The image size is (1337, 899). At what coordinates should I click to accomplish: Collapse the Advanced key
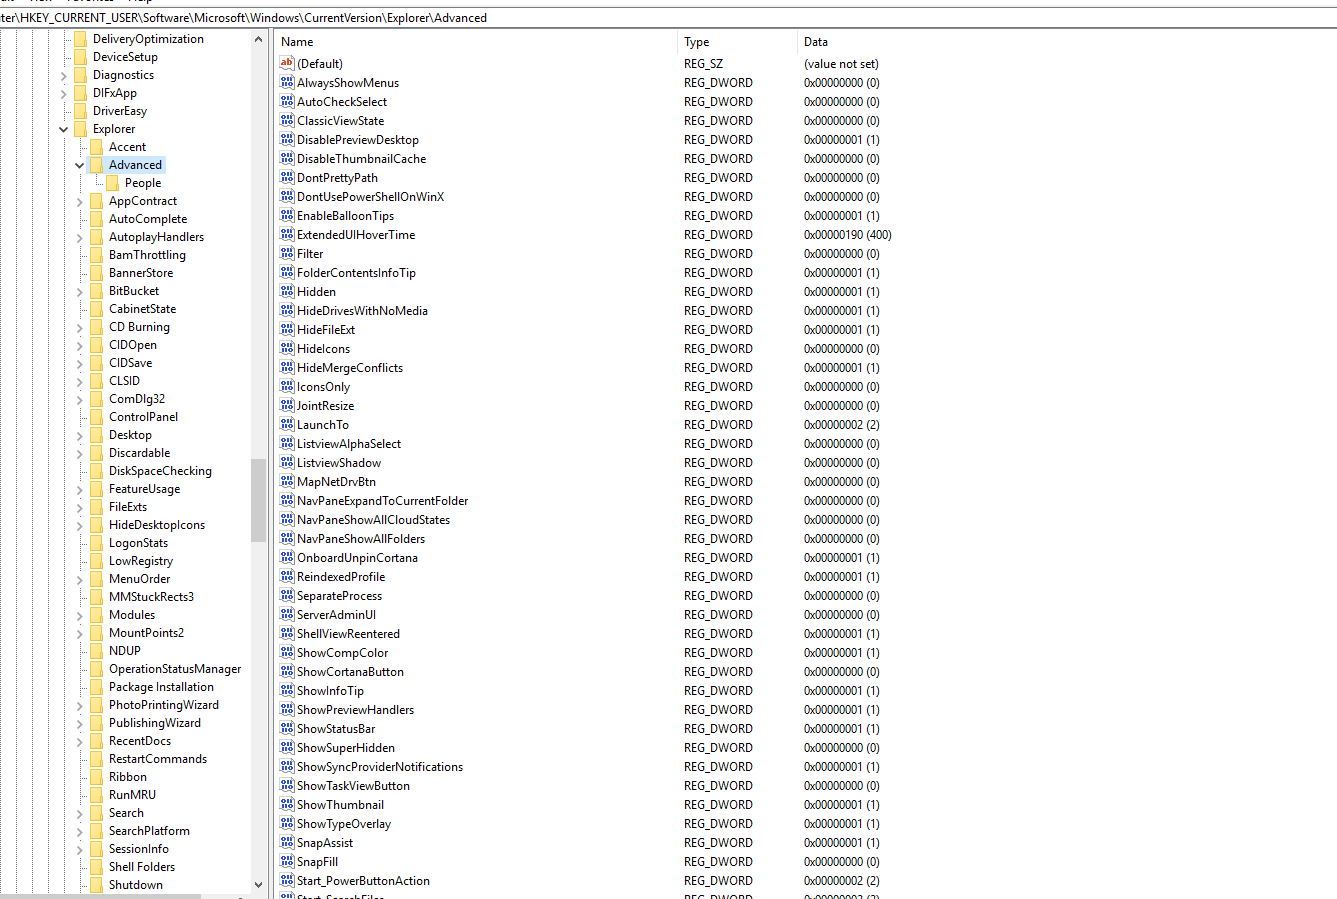[80, 165]
